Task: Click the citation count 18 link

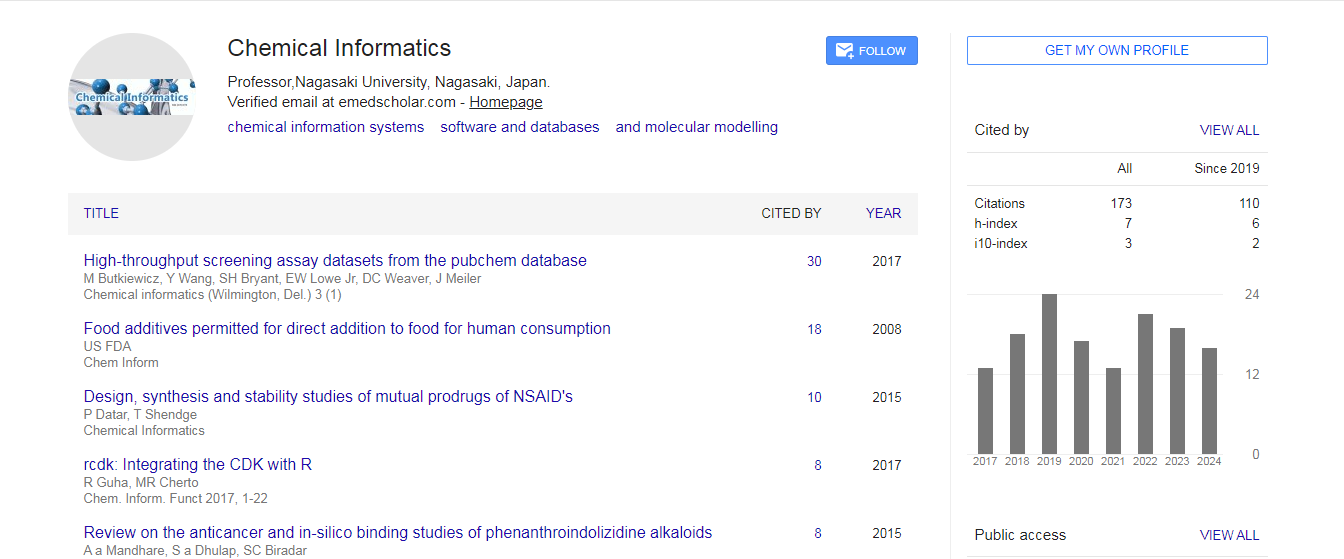Action: click(x=814, y=329)
